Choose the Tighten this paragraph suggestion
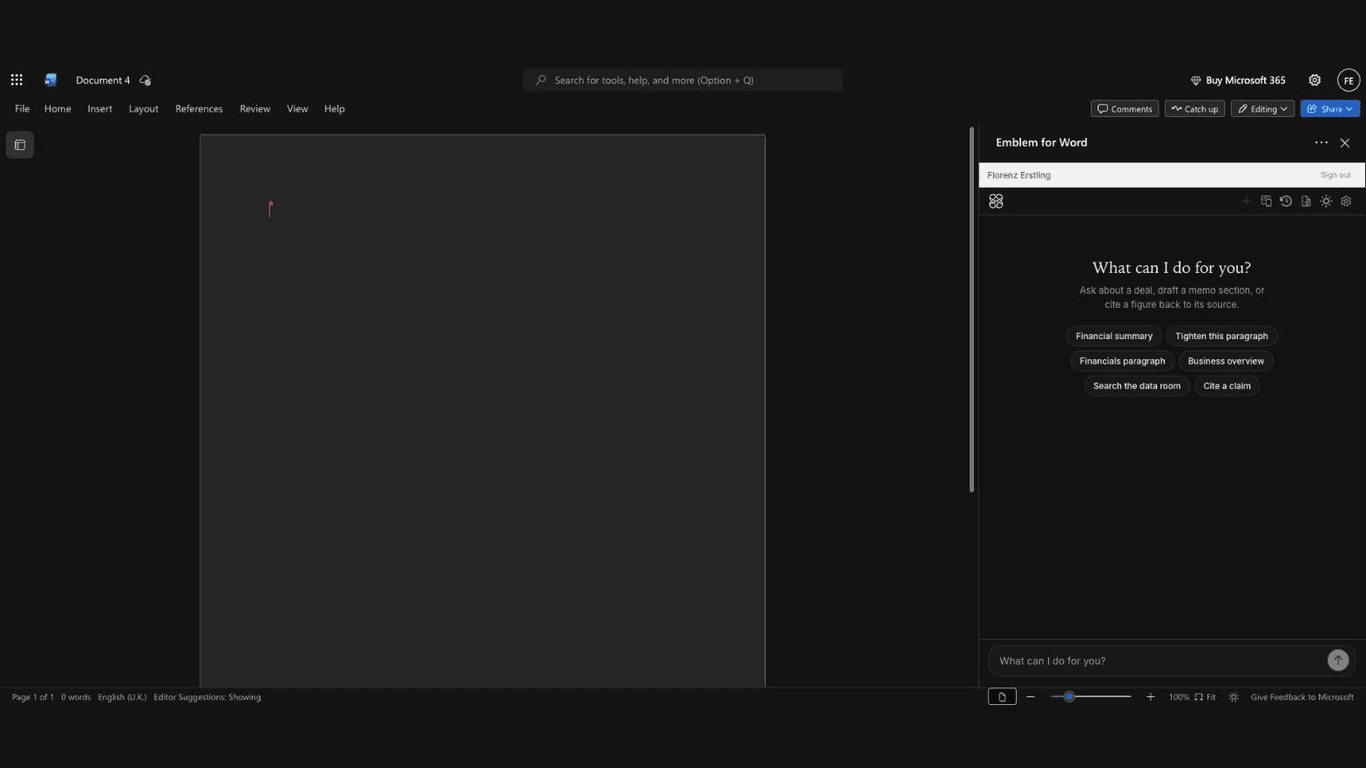The width and height of the screenshot is (1366, 768). pyautogui.click(x=1222, y=336)
